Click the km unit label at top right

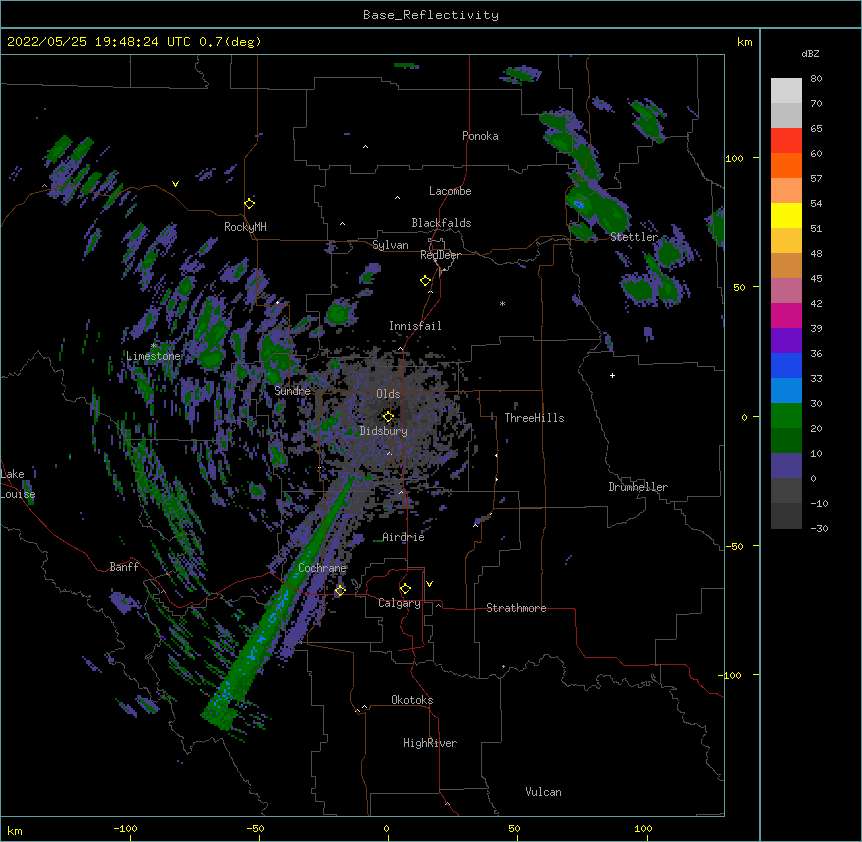pos(744,42)
